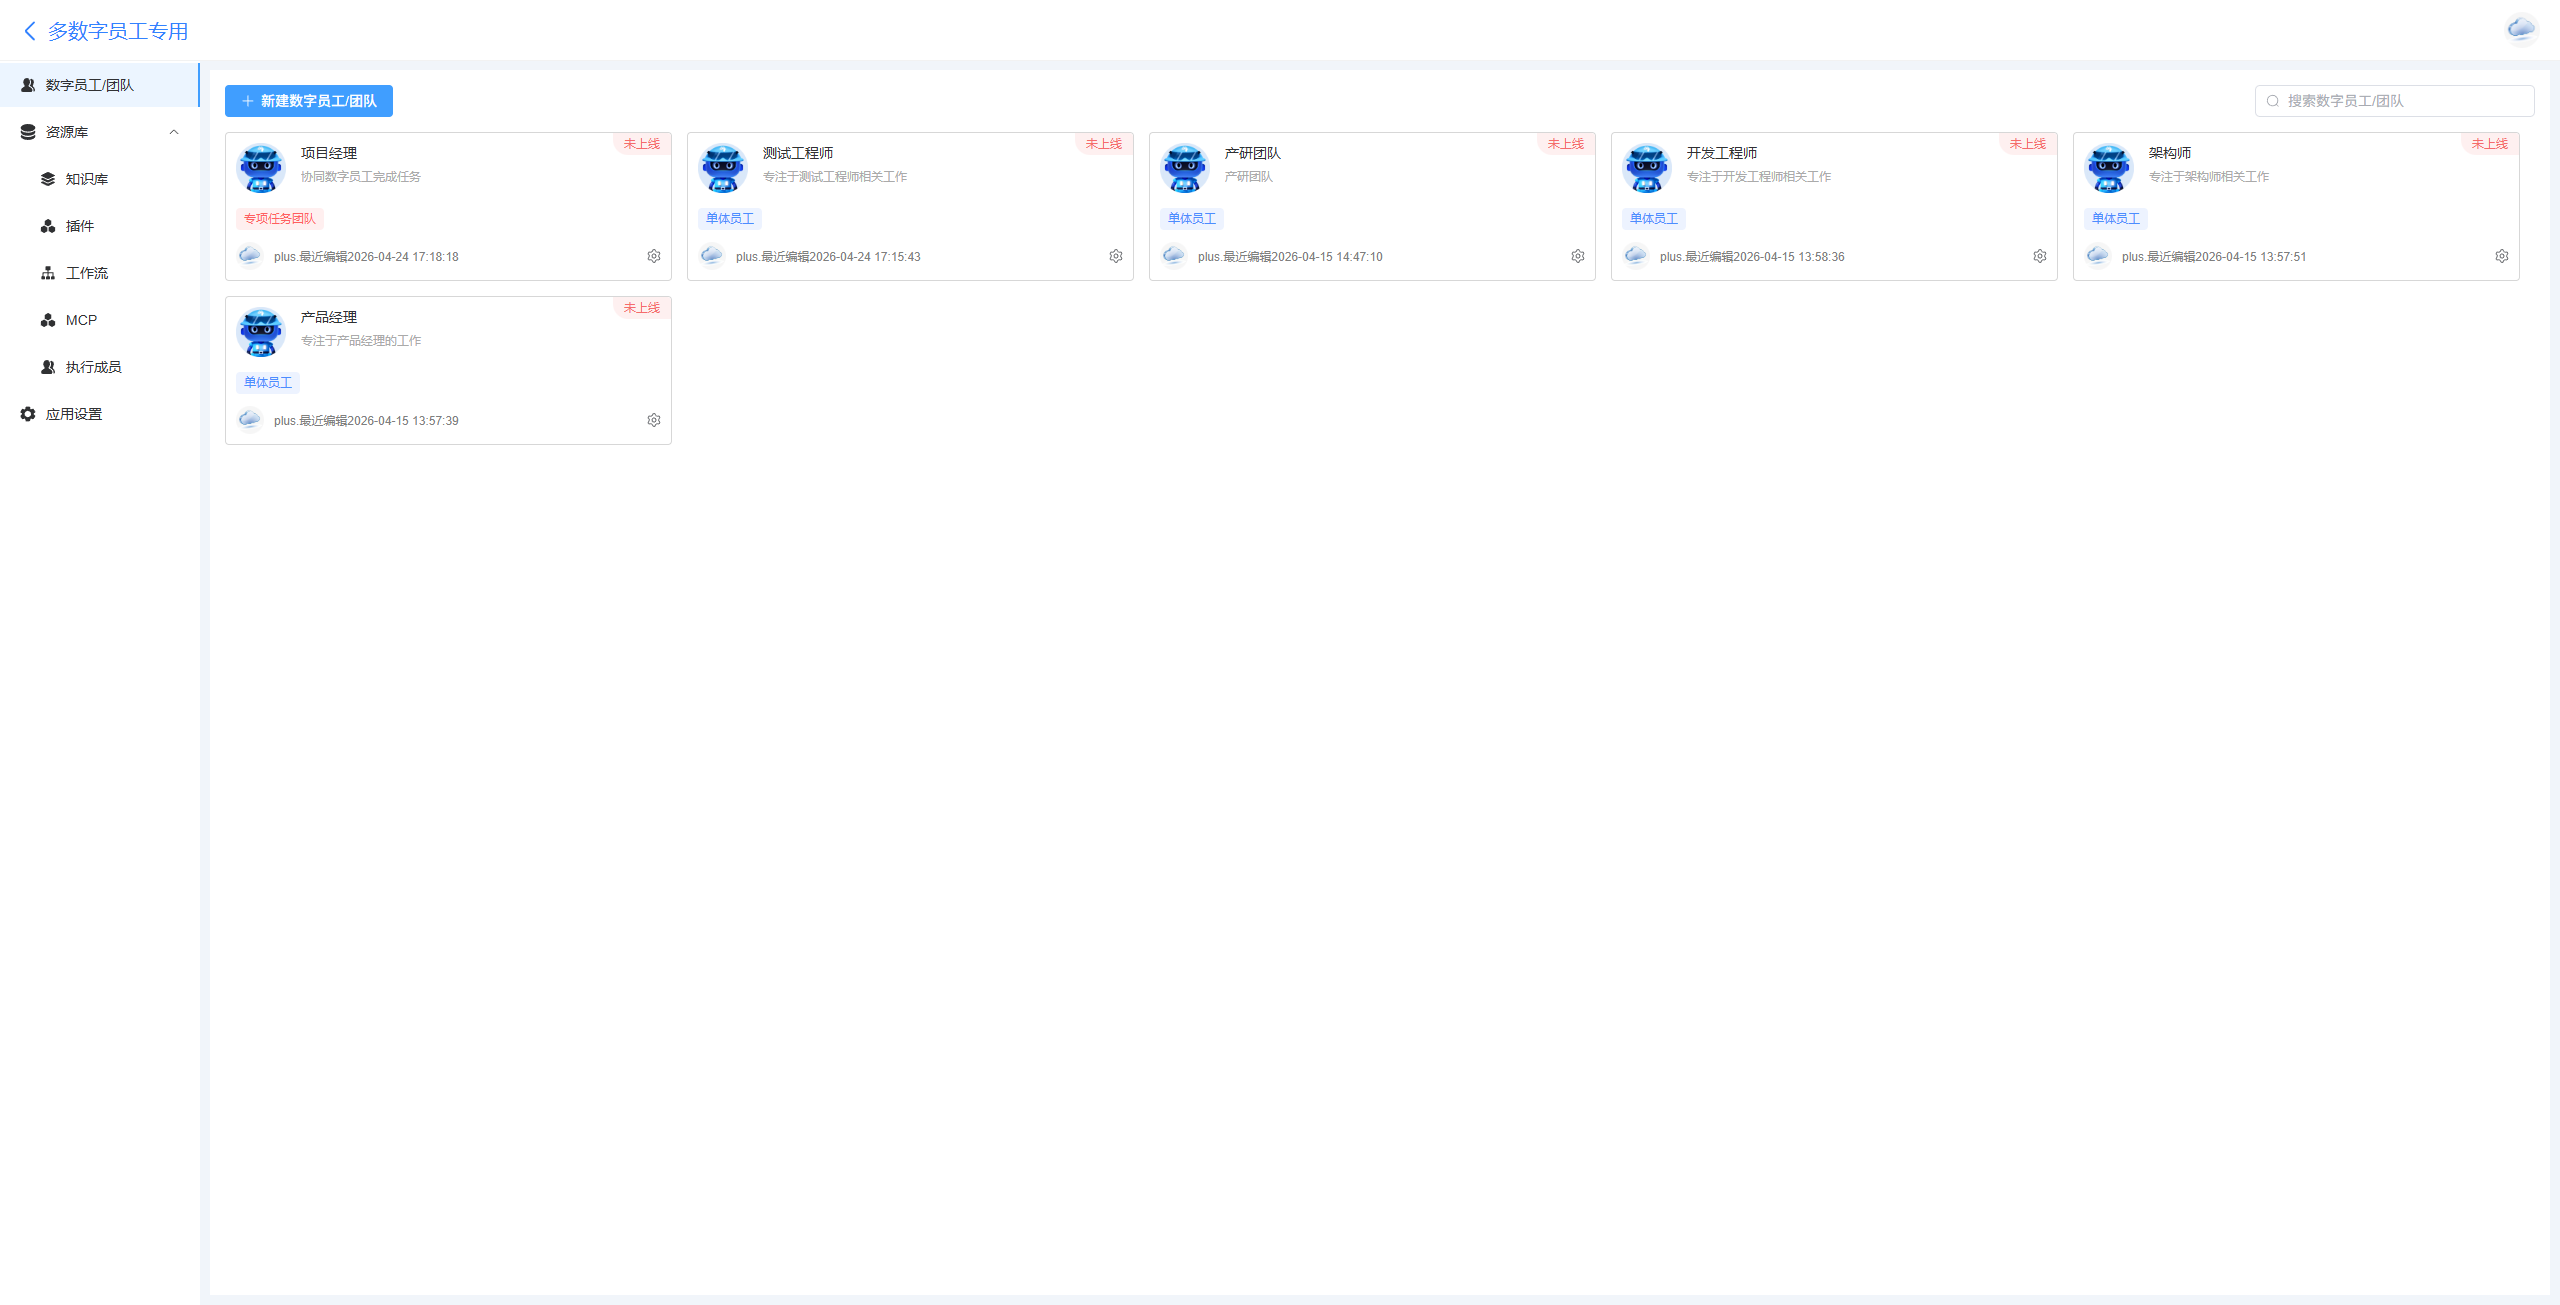Open settings gear on 开发工程师 card
The width and height of the screenshot is (2560, 1305).
(x=2040, y=256)
